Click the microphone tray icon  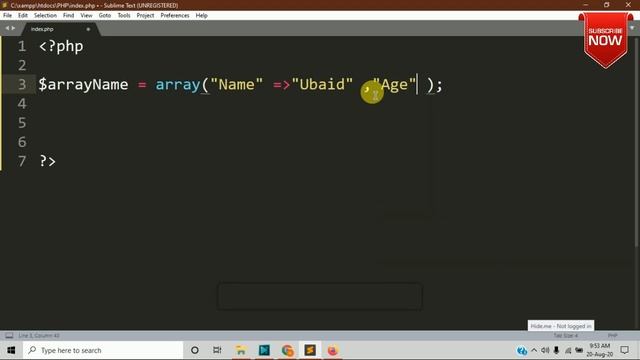[556, 350]
